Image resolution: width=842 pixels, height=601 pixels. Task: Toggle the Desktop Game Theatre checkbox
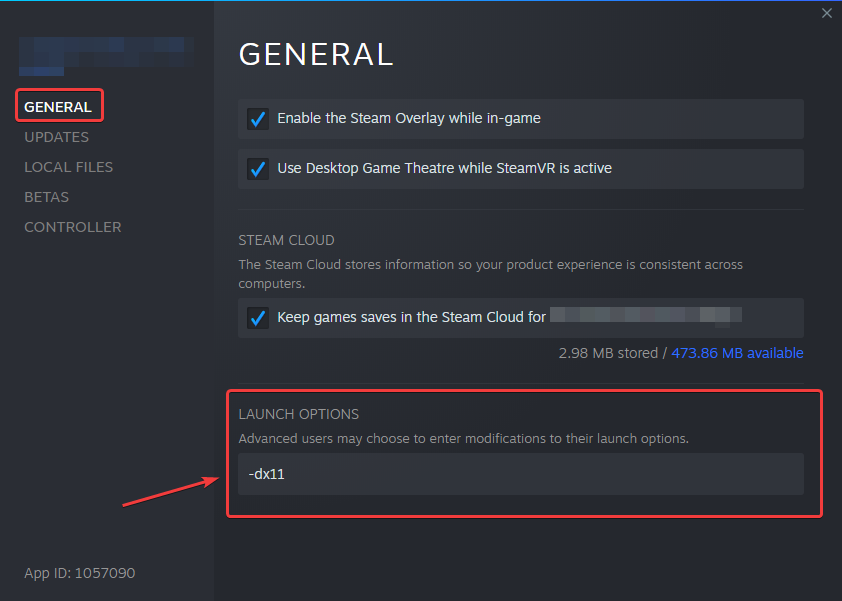pos(258,169)
